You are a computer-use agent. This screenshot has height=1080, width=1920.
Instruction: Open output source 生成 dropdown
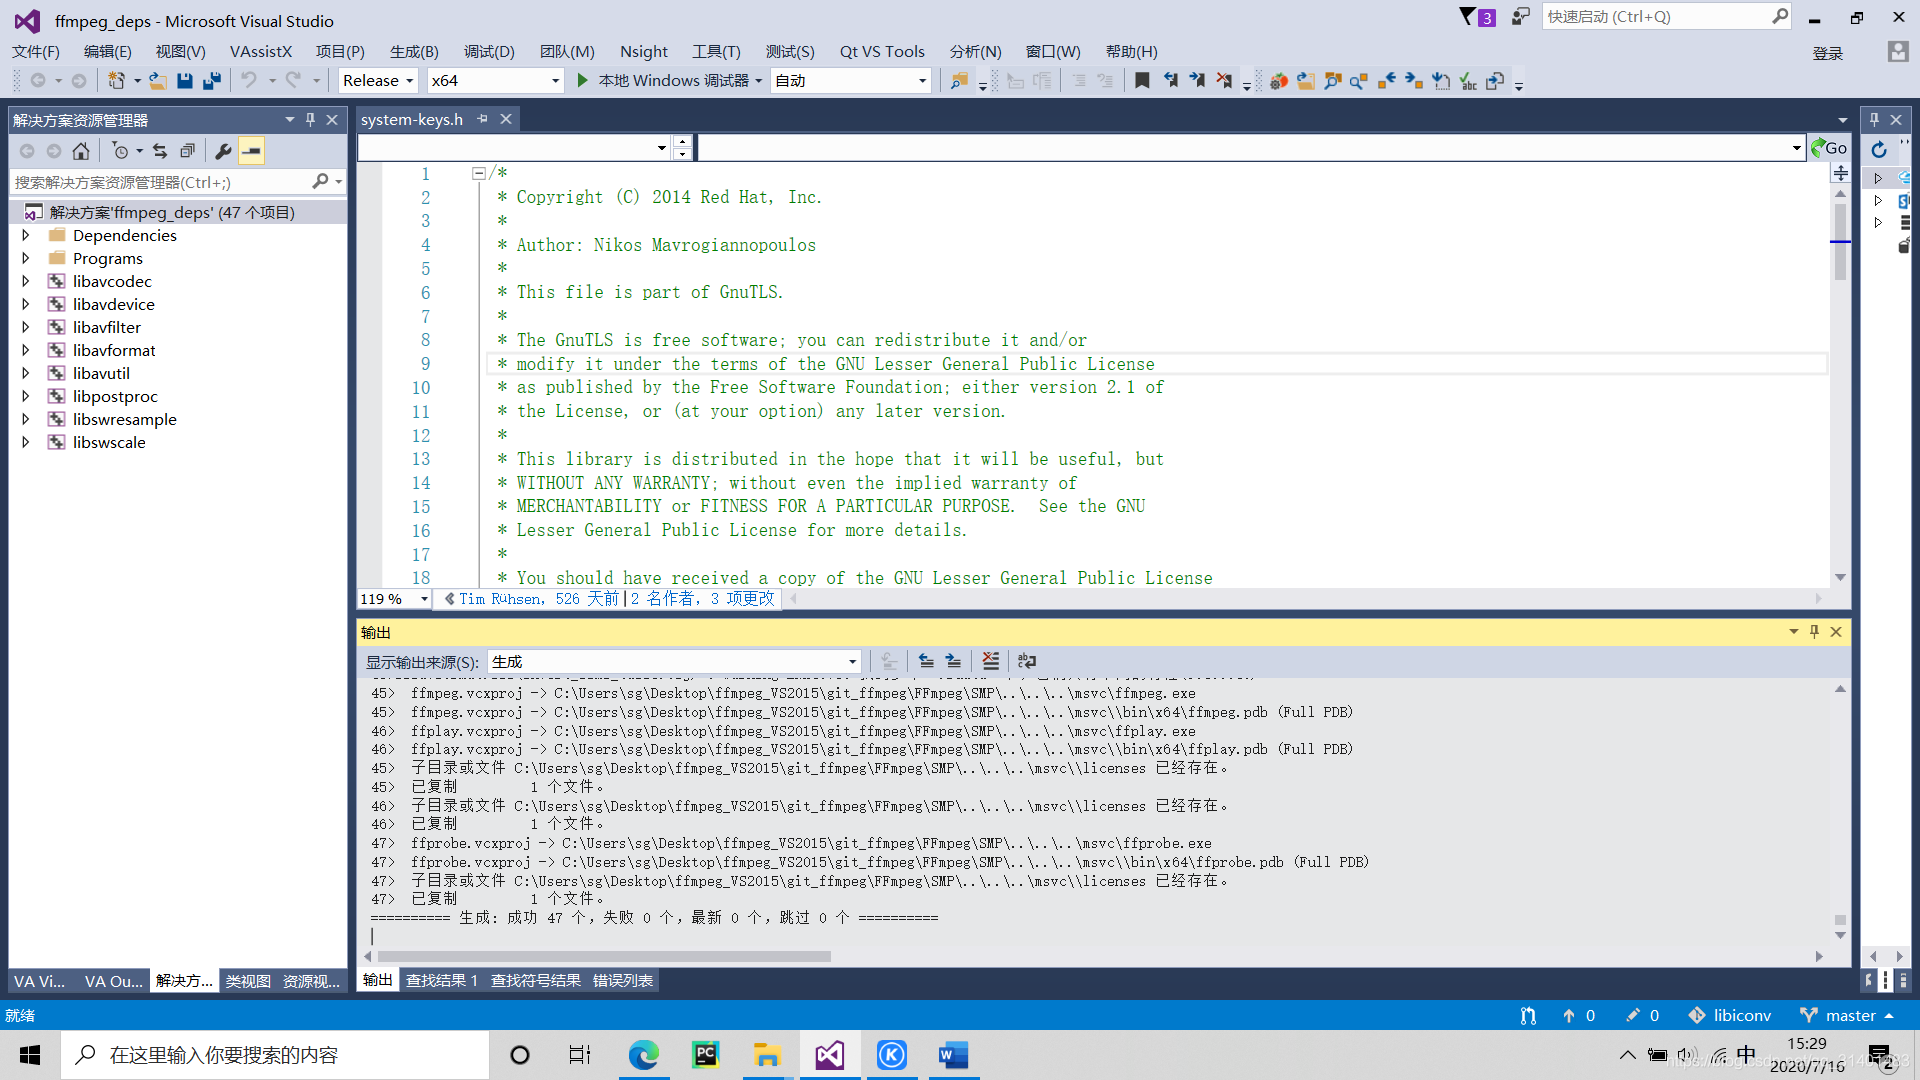point(674,662)
